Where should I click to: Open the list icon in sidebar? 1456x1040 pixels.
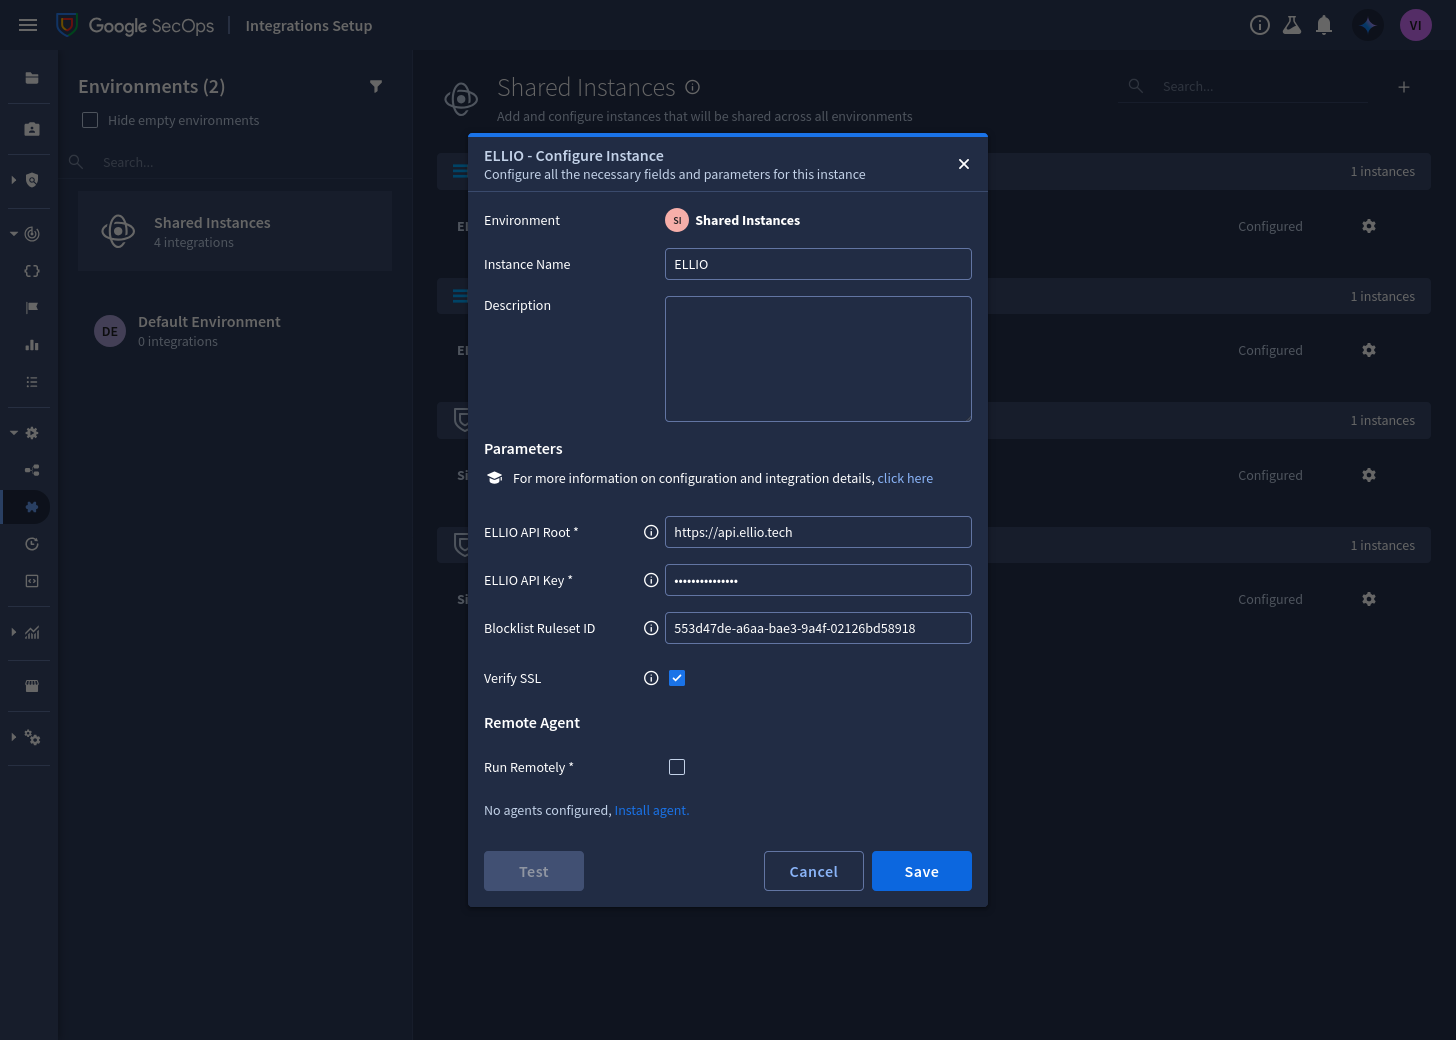pos(32,382)
